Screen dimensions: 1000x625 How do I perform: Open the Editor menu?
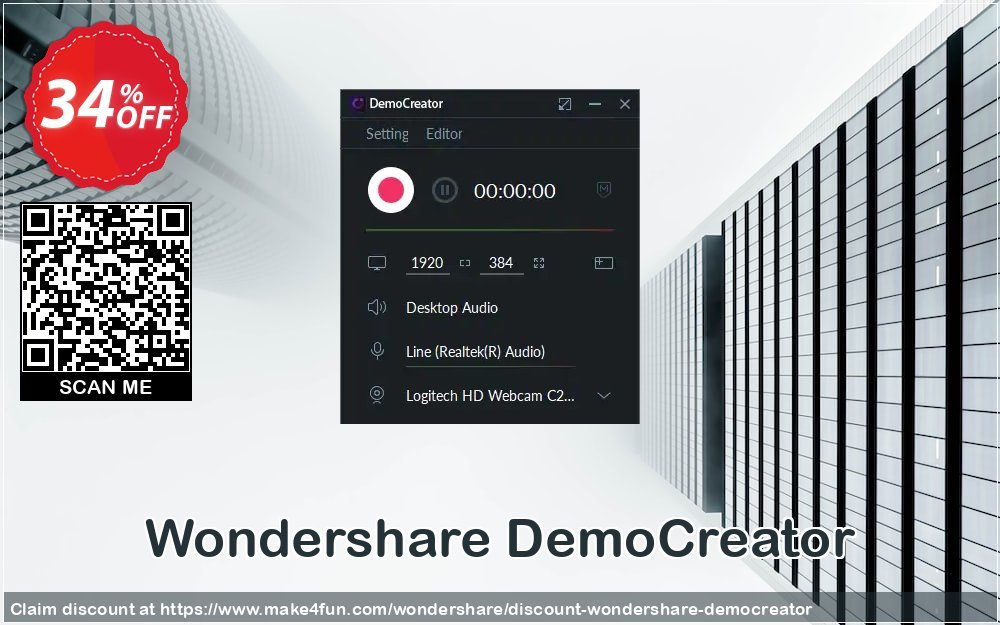[444, 134]
